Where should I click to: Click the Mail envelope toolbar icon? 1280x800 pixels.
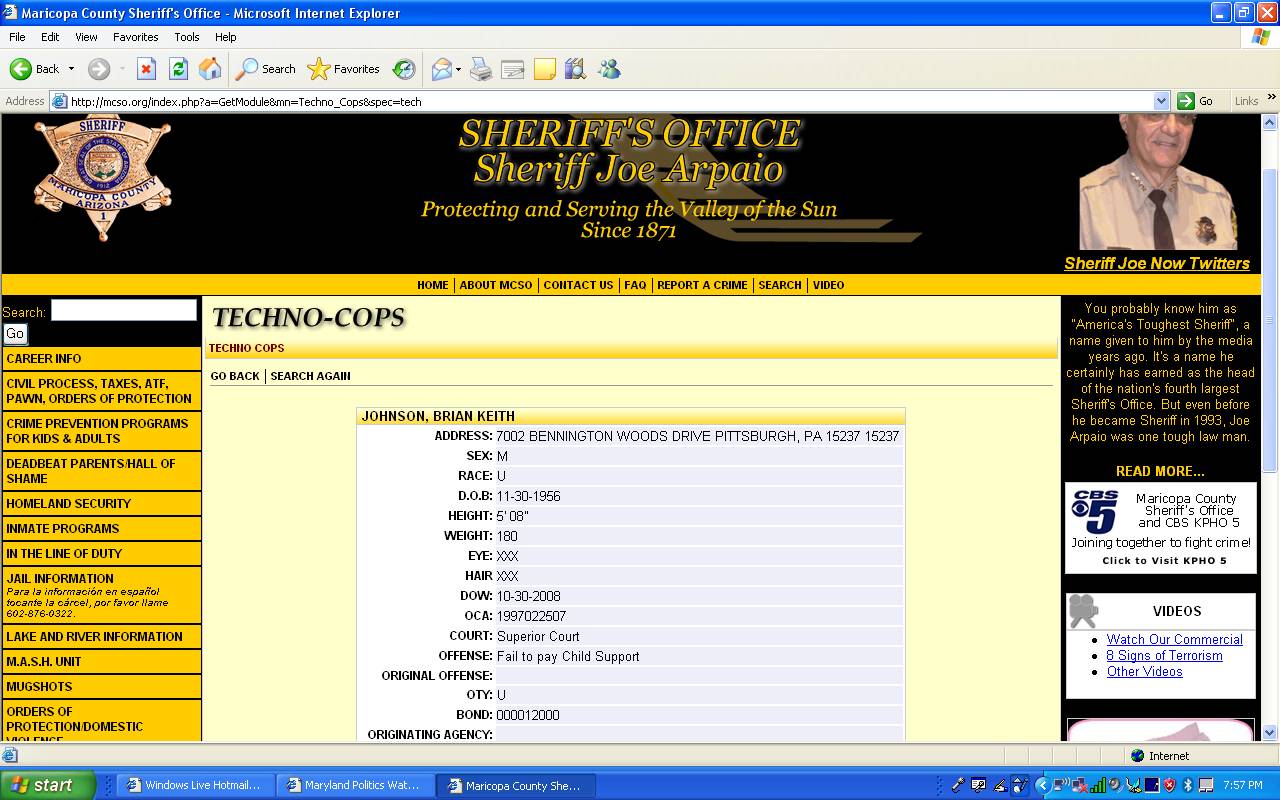pyautogui.click(x=441, y=69)
